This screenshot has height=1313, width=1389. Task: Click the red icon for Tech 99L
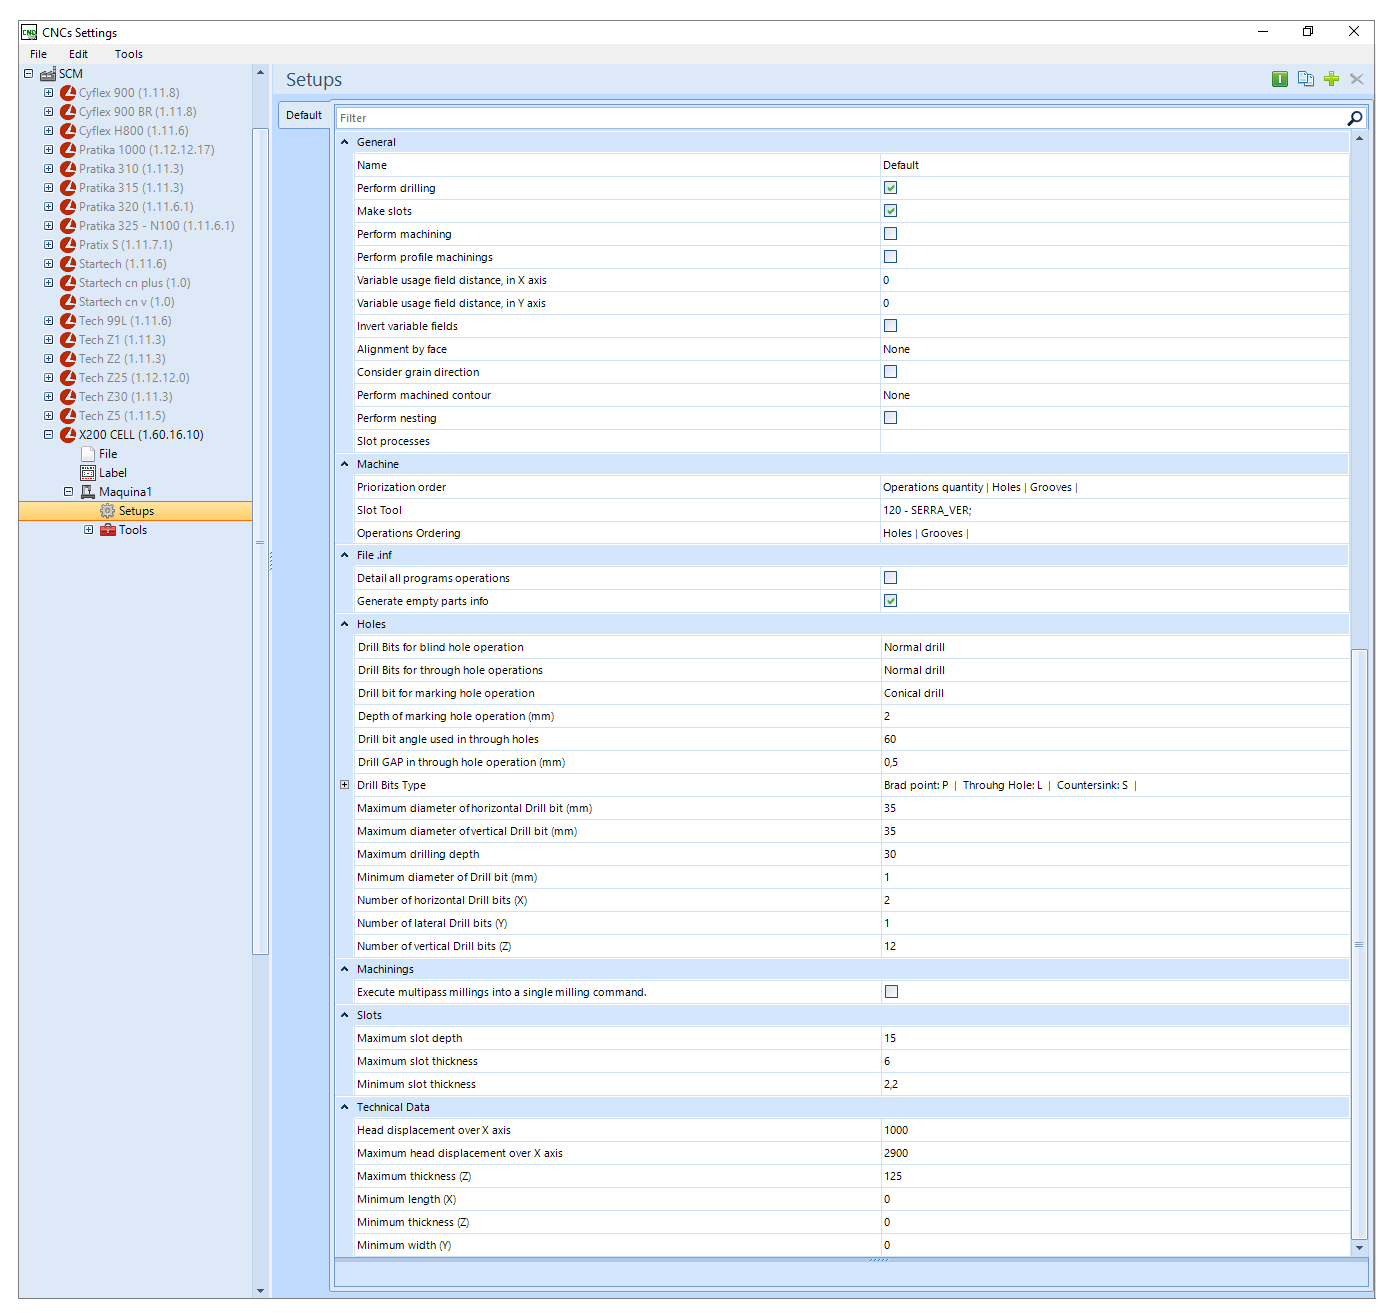(x=68, y=321)
